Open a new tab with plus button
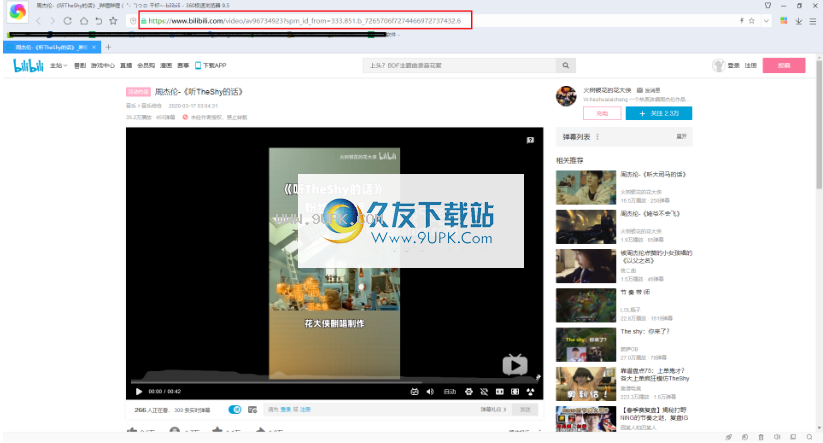Image resolution: width=823 pixels, height=443 pixels. pos(108,47)
